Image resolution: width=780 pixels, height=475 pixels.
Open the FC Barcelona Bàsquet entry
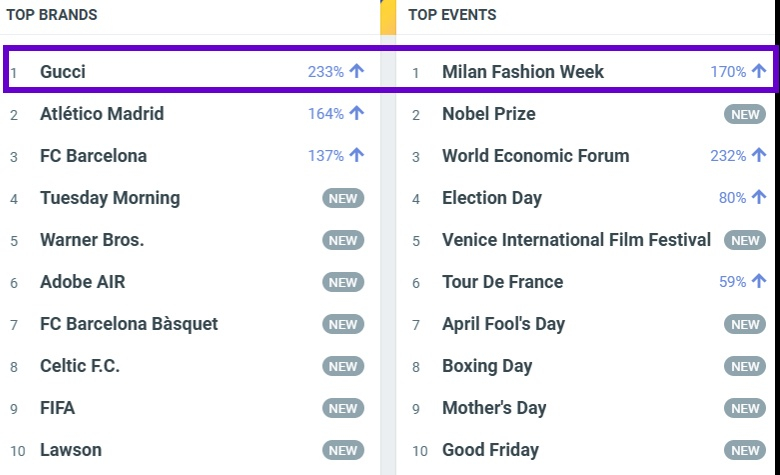pyautogui.click(x=129, y=324)
